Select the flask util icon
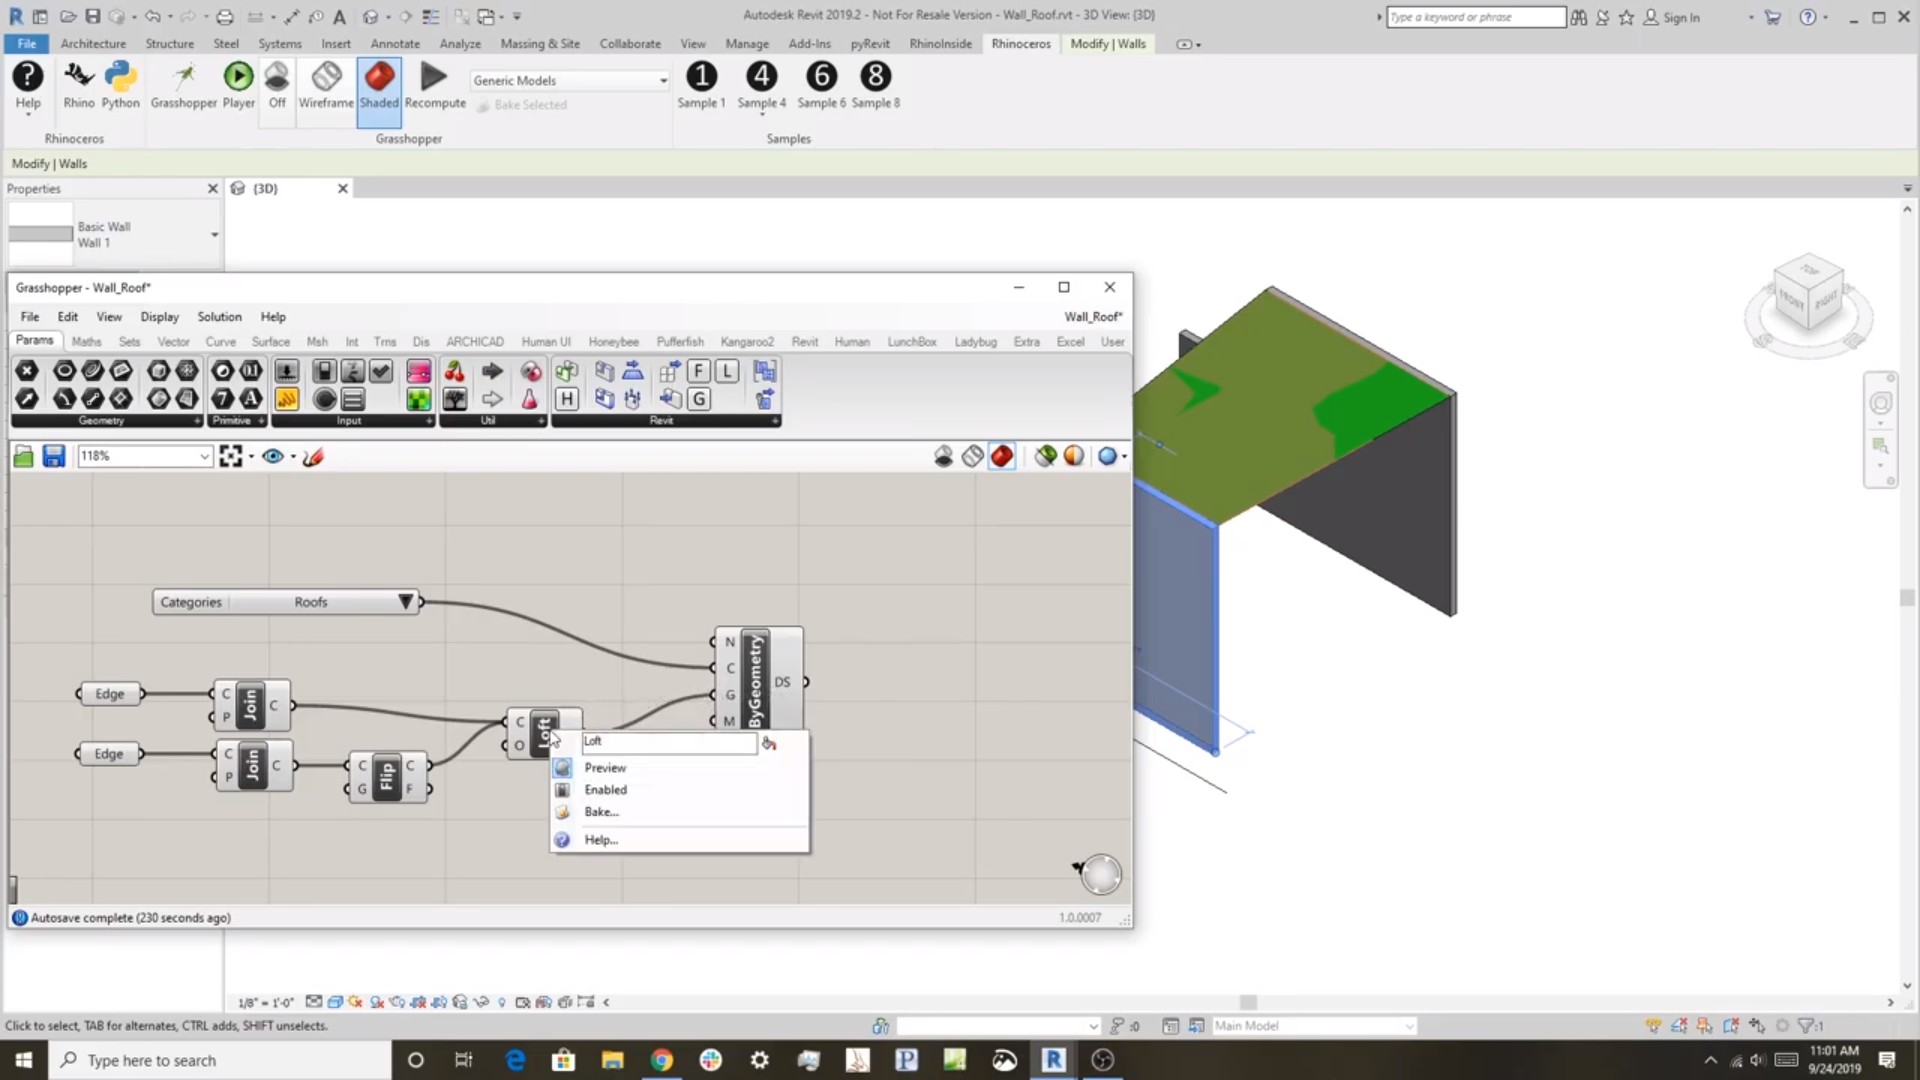1920x1080 pixels. [530, 399]
